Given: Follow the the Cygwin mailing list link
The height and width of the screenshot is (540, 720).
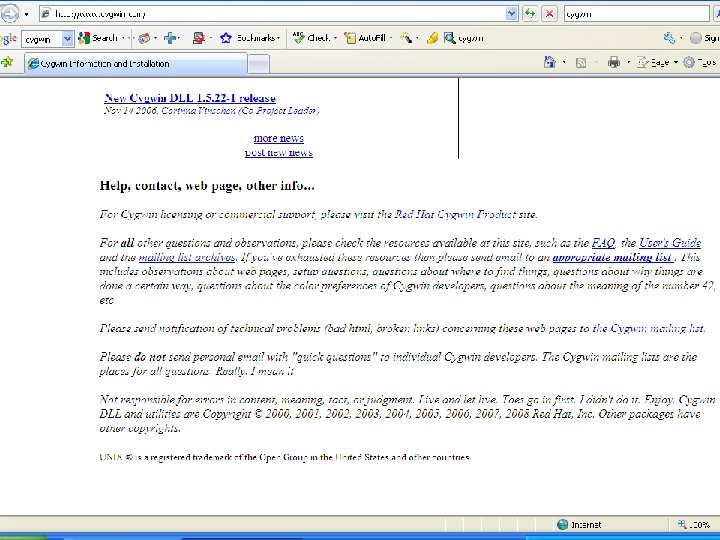Looking at the screenshot, I should pos(648,328).
